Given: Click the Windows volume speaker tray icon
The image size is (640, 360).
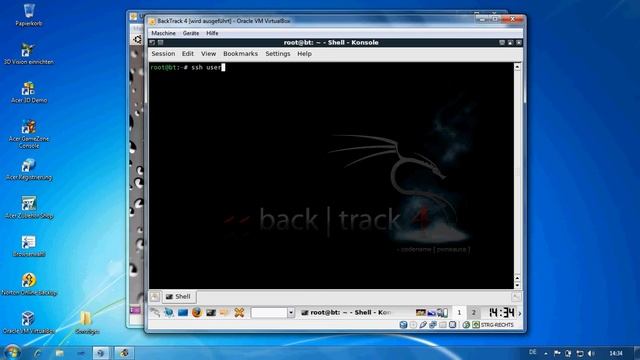Looking at the screenshot, I should [591, 353].
